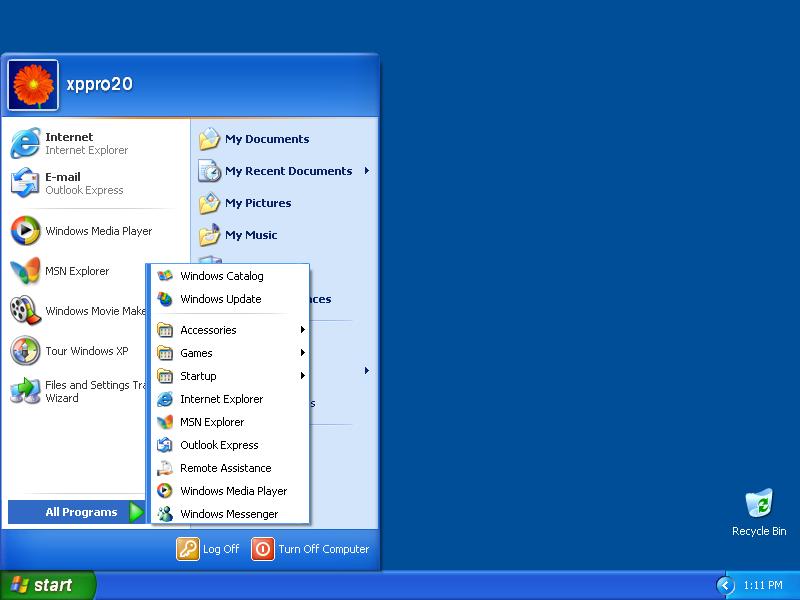Click the Startup folder icon

coord(165,376)
